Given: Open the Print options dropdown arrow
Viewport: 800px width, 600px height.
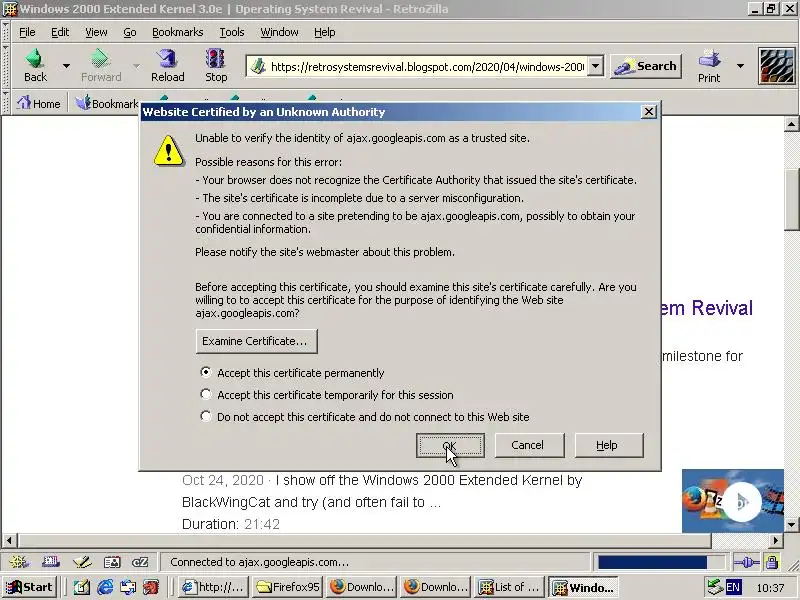Looking at the screenshot, I should click(x=740, y=65).
